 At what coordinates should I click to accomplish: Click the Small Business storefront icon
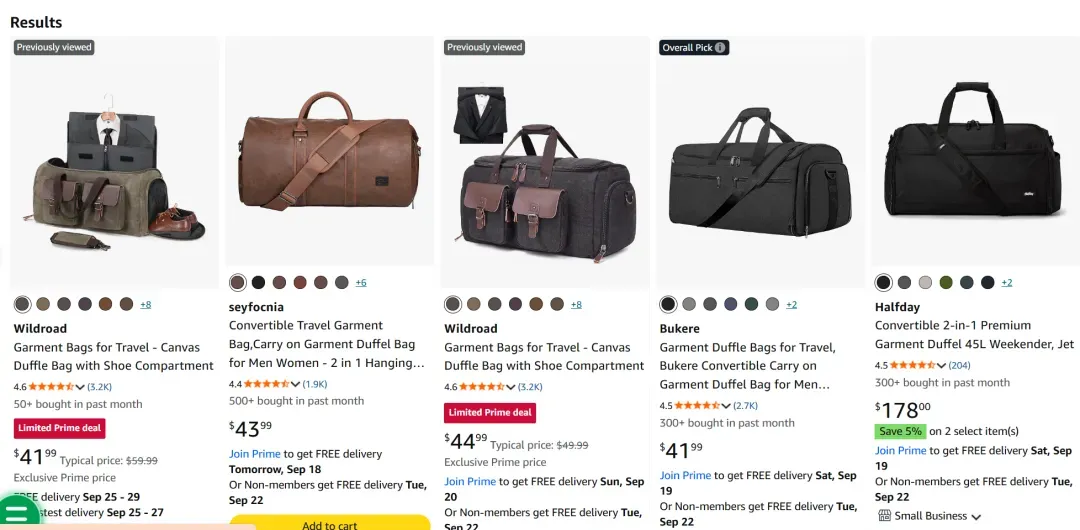point(884,516)
